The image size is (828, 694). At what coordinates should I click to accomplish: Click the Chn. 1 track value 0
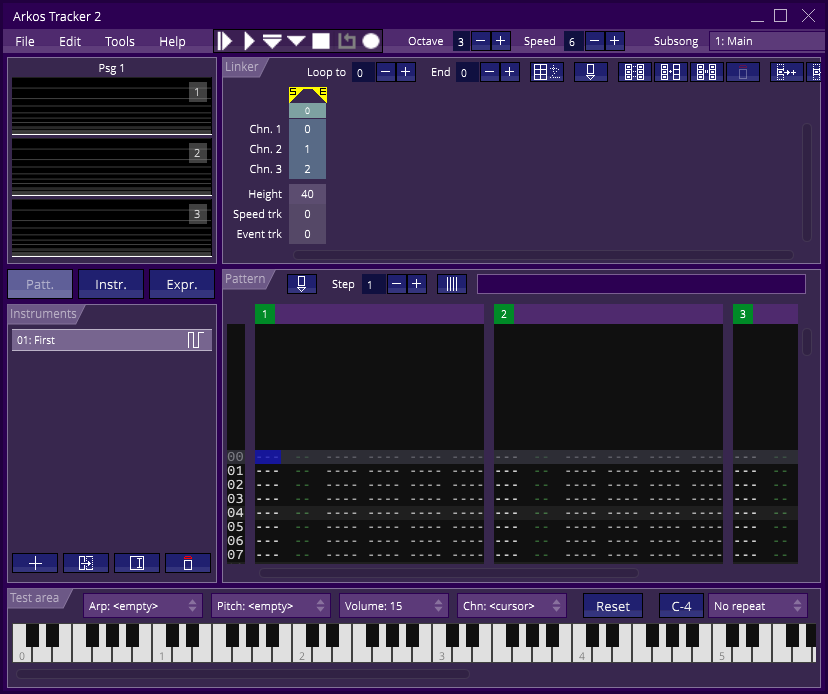(x=307, y=129)
